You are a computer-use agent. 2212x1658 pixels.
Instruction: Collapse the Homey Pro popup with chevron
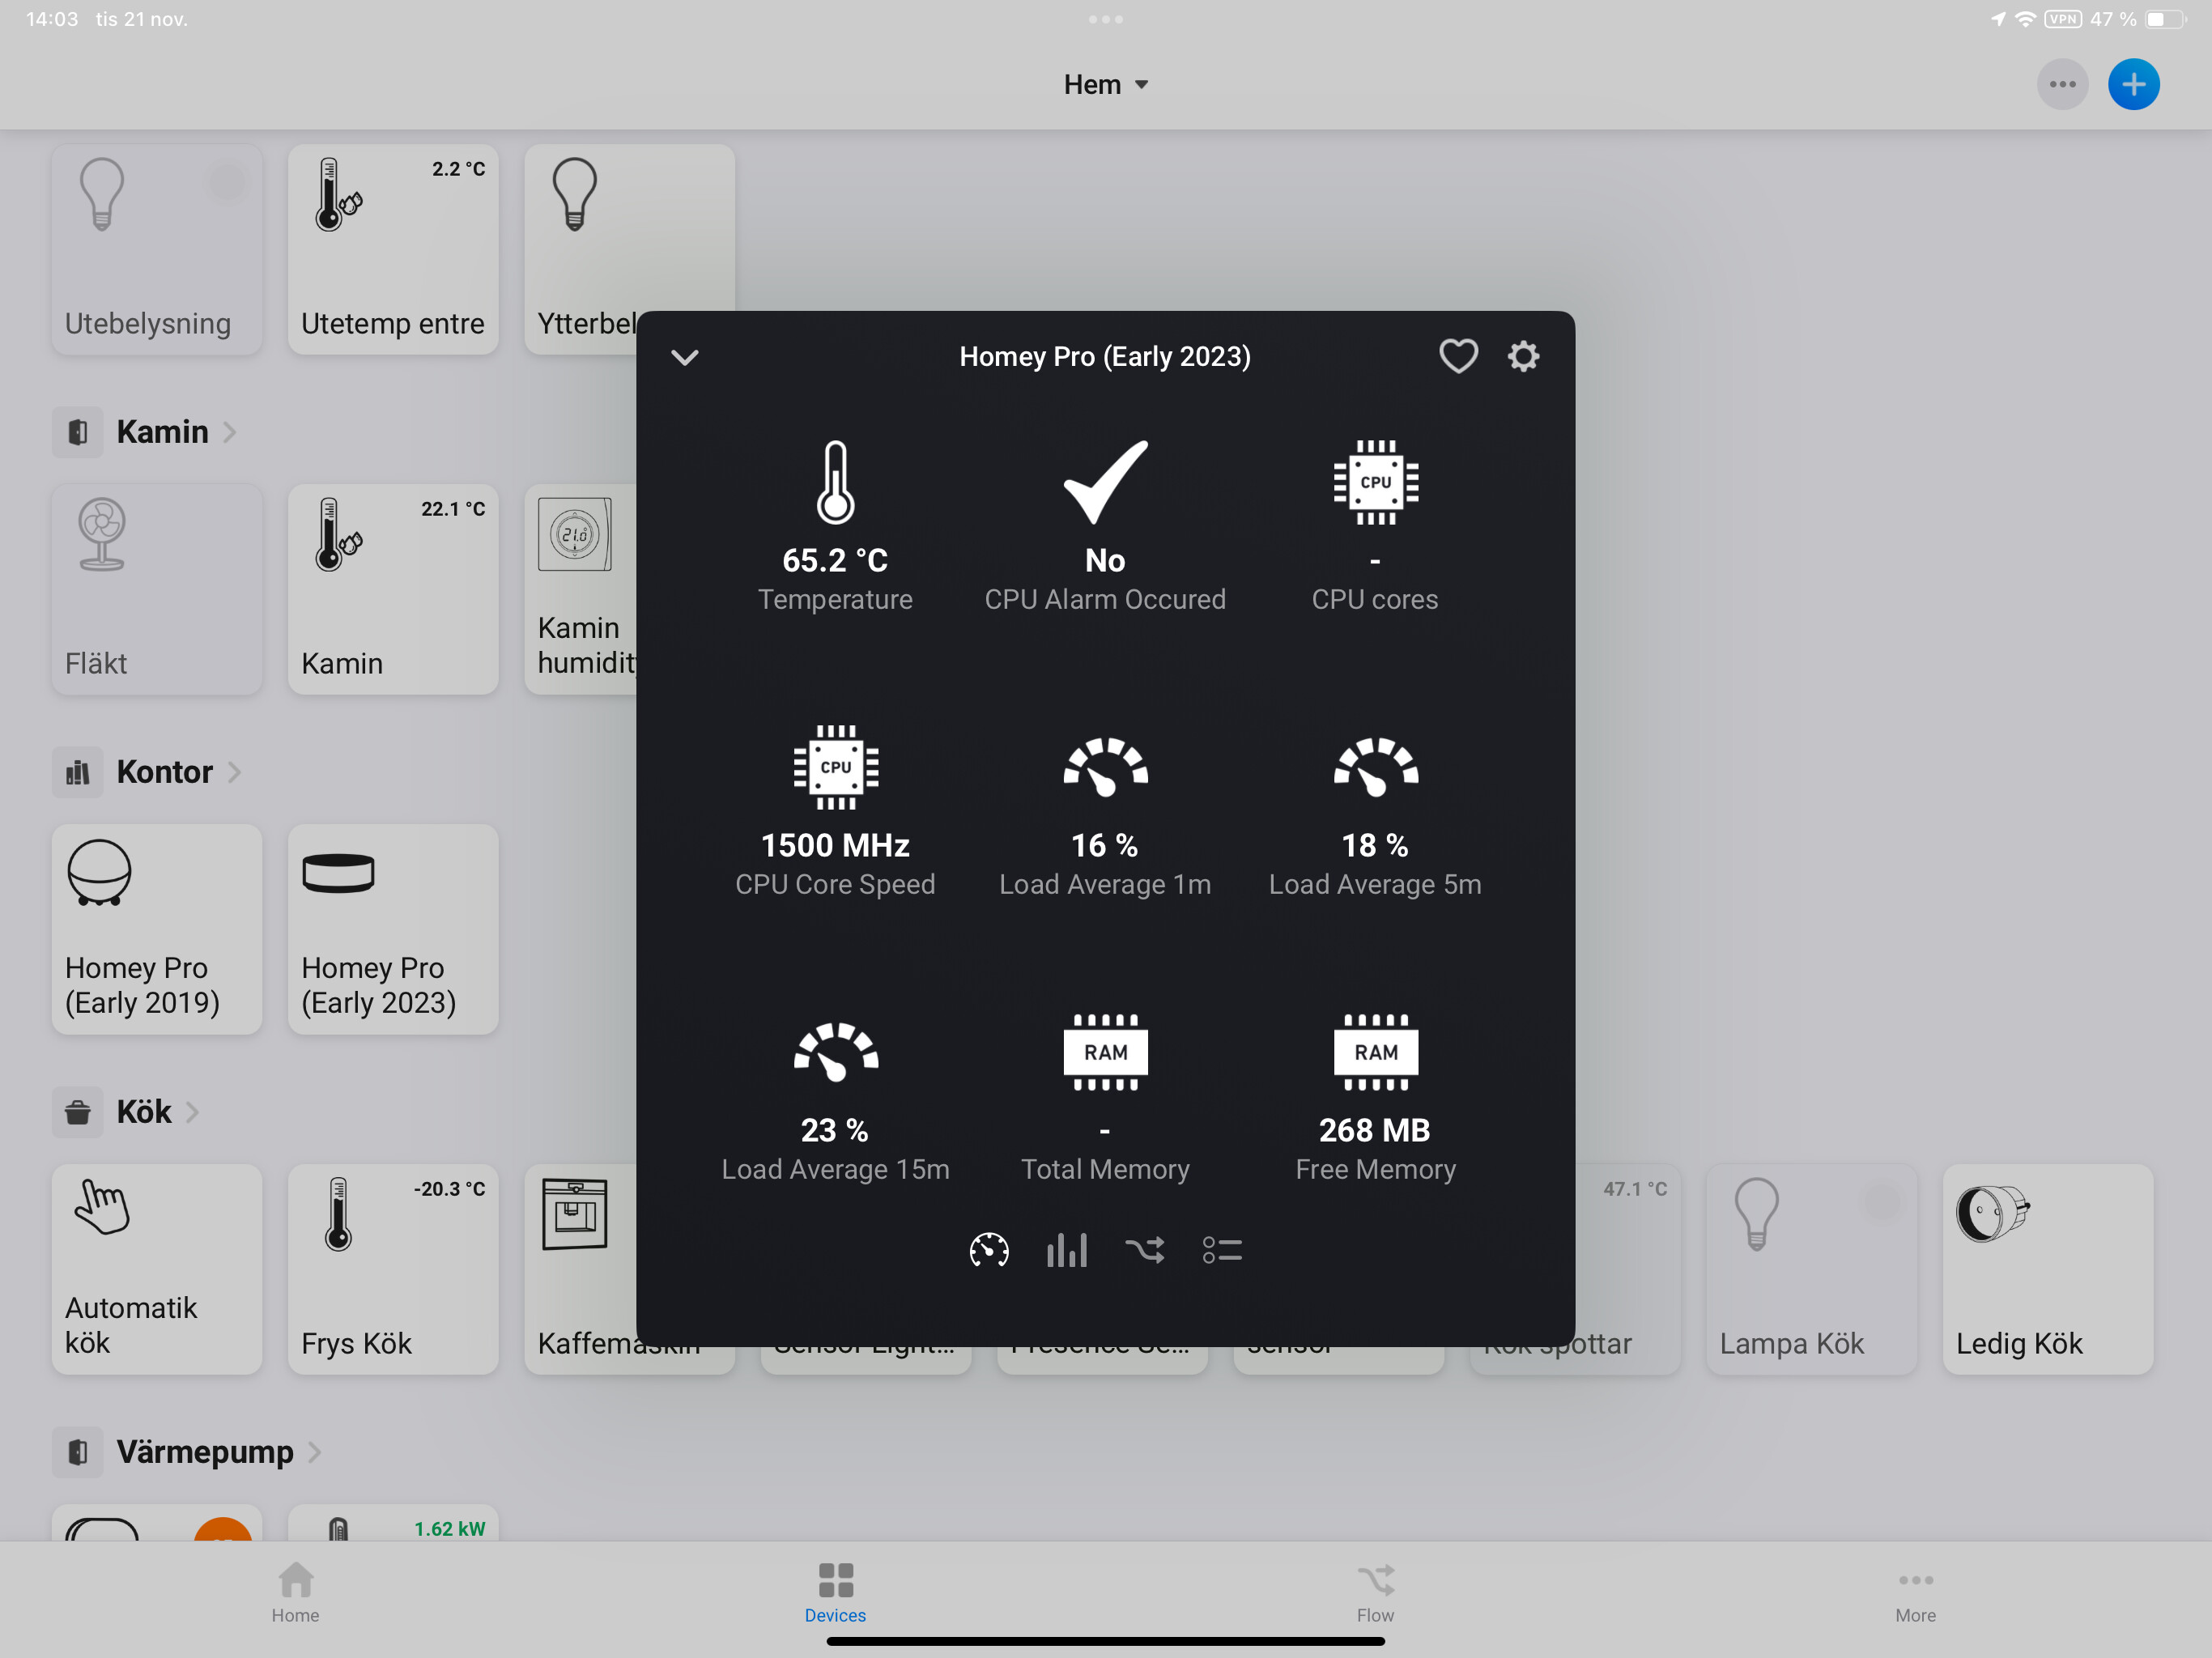pyautogui.click(x=685, y=357)
